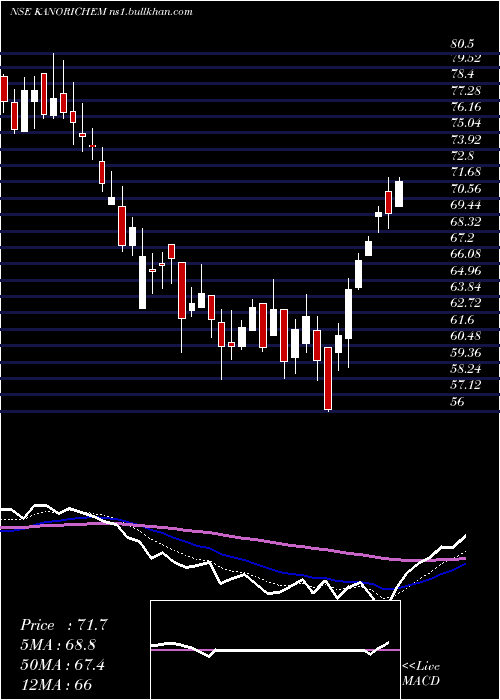
Task: Click the 50MA : 67.4 readout
Action: (x=62, y=665)
